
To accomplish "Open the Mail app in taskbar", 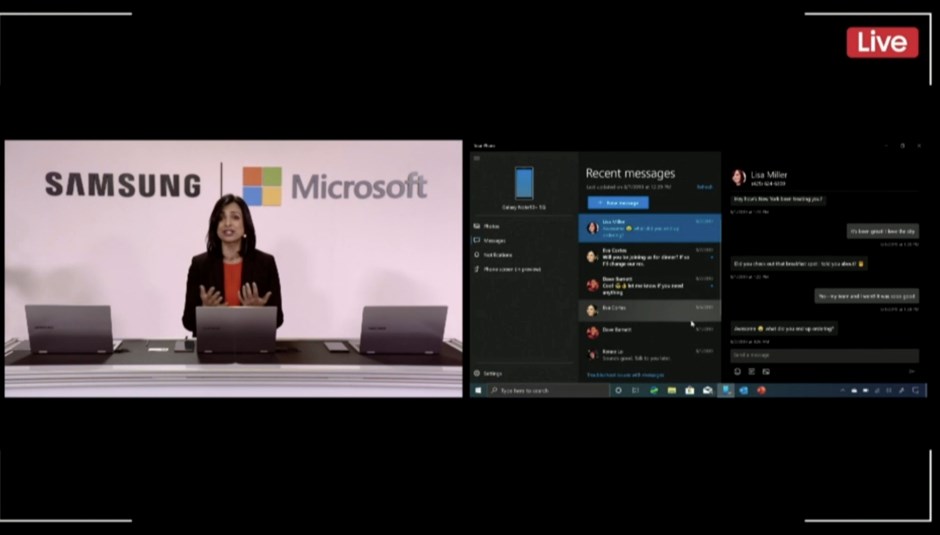I will 707,390.
